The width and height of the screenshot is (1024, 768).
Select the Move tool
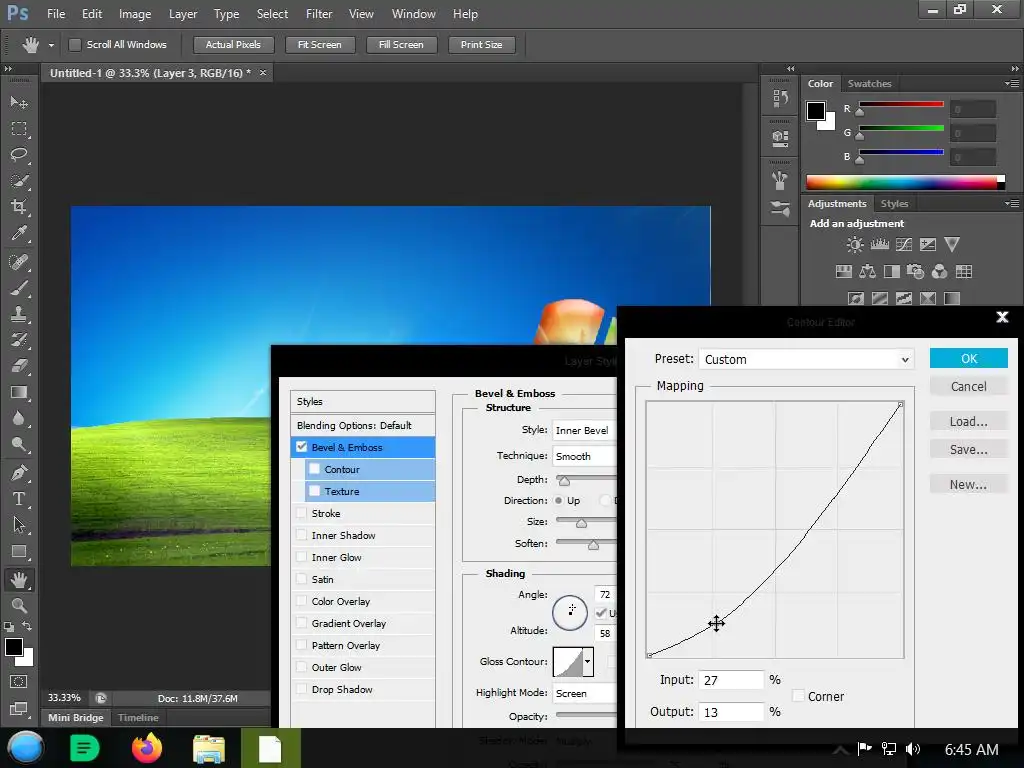[x=19, y=103]
